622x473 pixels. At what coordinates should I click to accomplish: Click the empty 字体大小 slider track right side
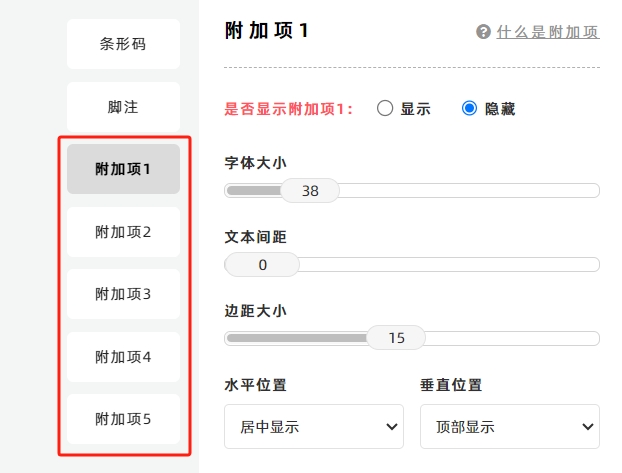coord(469,190)
